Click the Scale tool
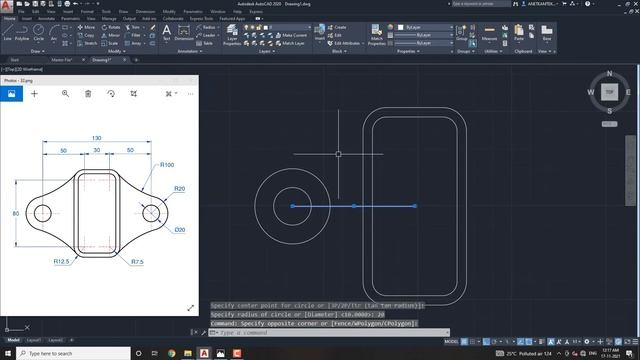This screenshot has width=640, height=360. click(x=110, y=43)
